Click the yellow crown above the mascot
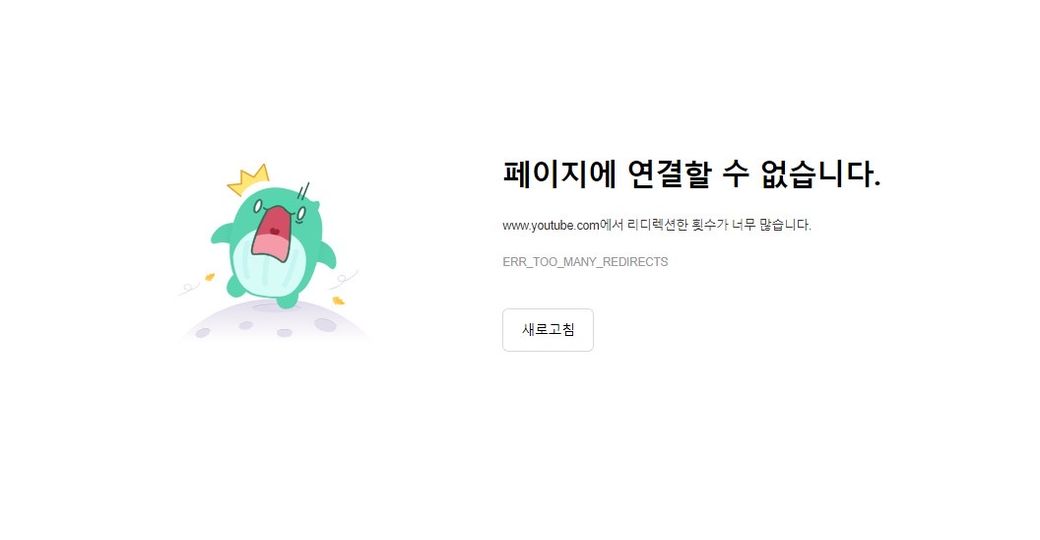This screenshot has height=540, width=1040. pos(249,180)
